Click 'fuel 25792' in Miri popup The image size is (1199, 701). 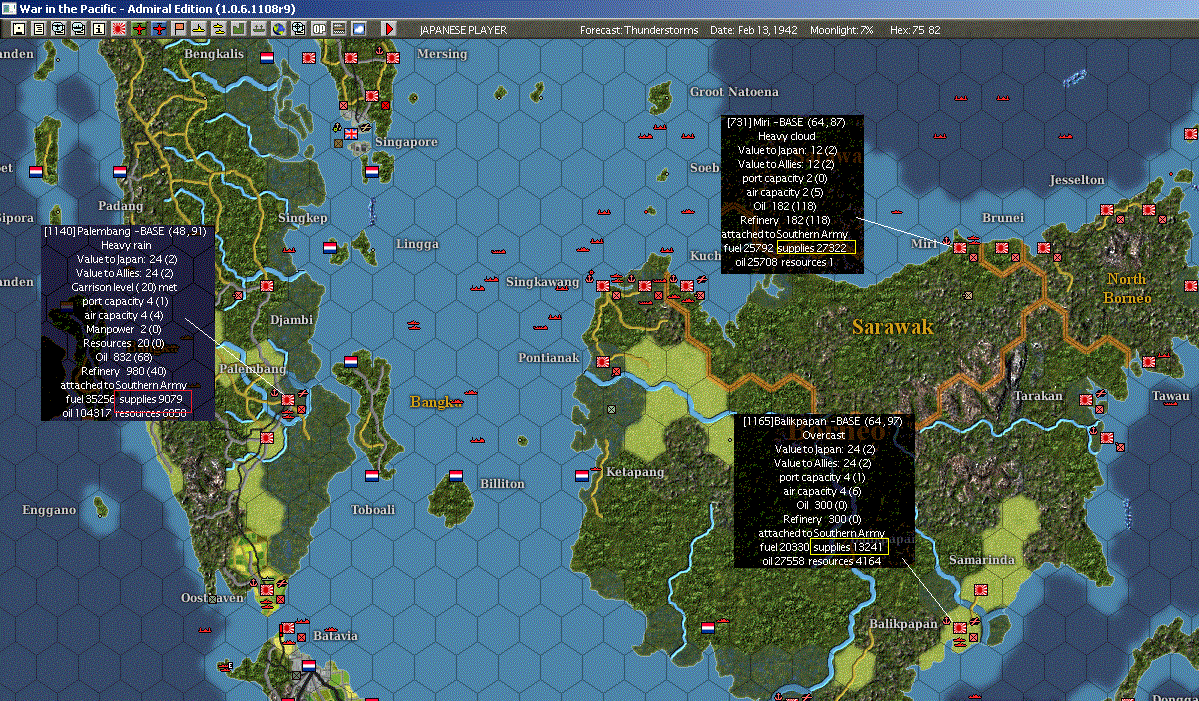tap(748, 248)
